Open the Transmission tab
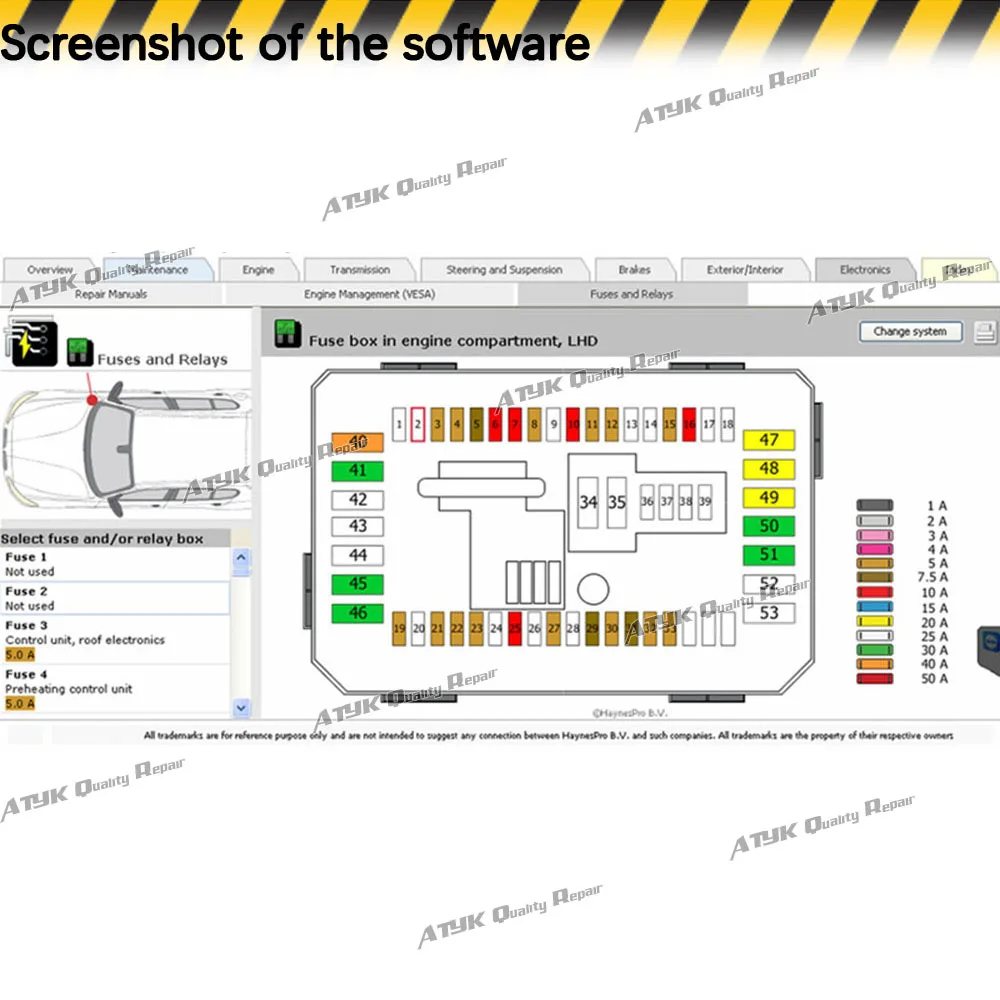 coord(360,270)
